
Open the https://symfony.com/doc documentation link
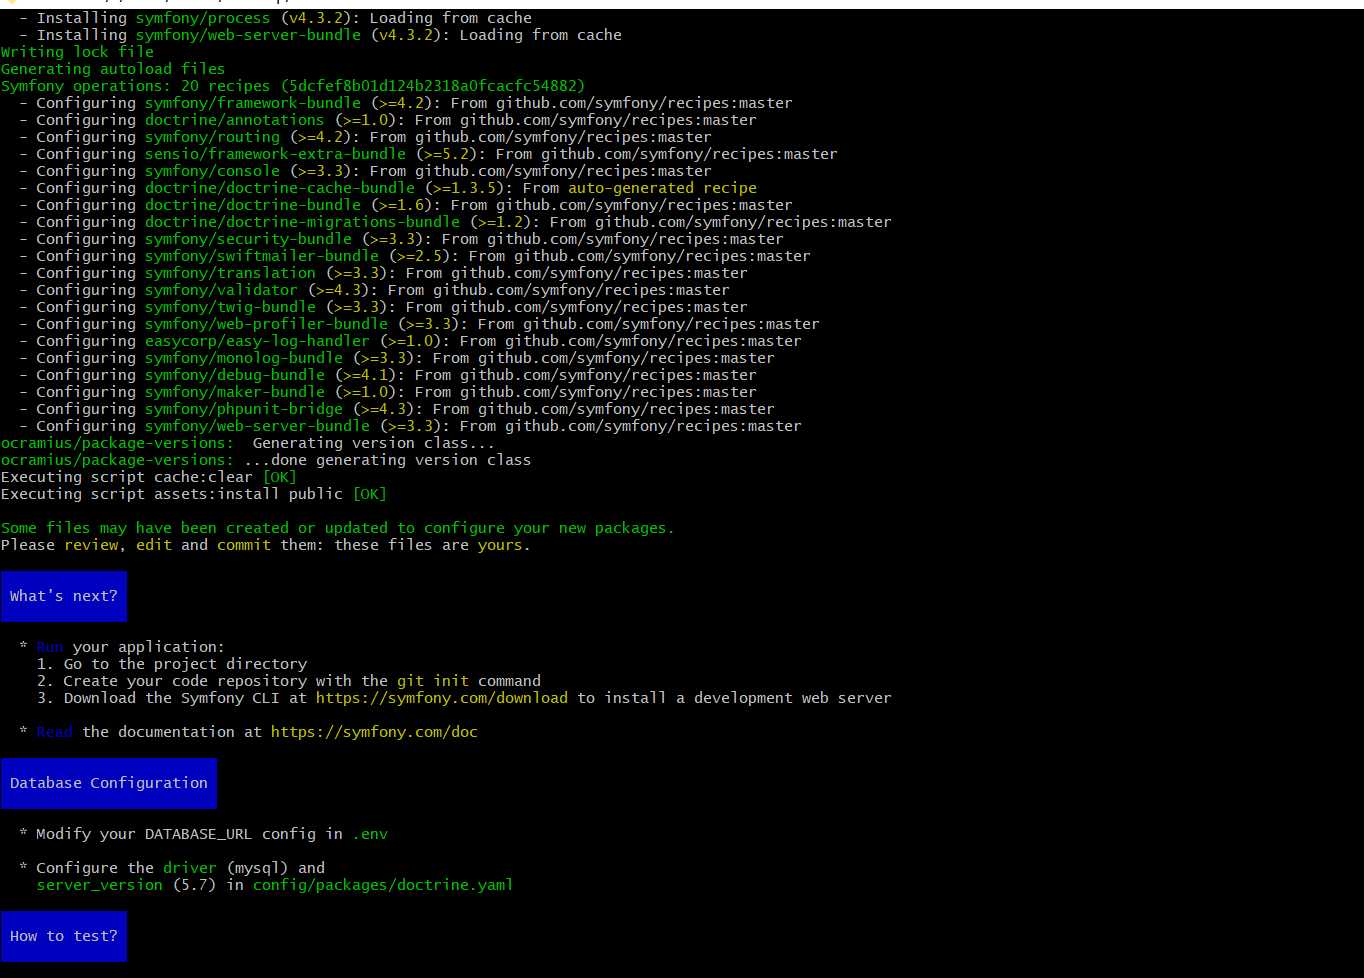374,732
